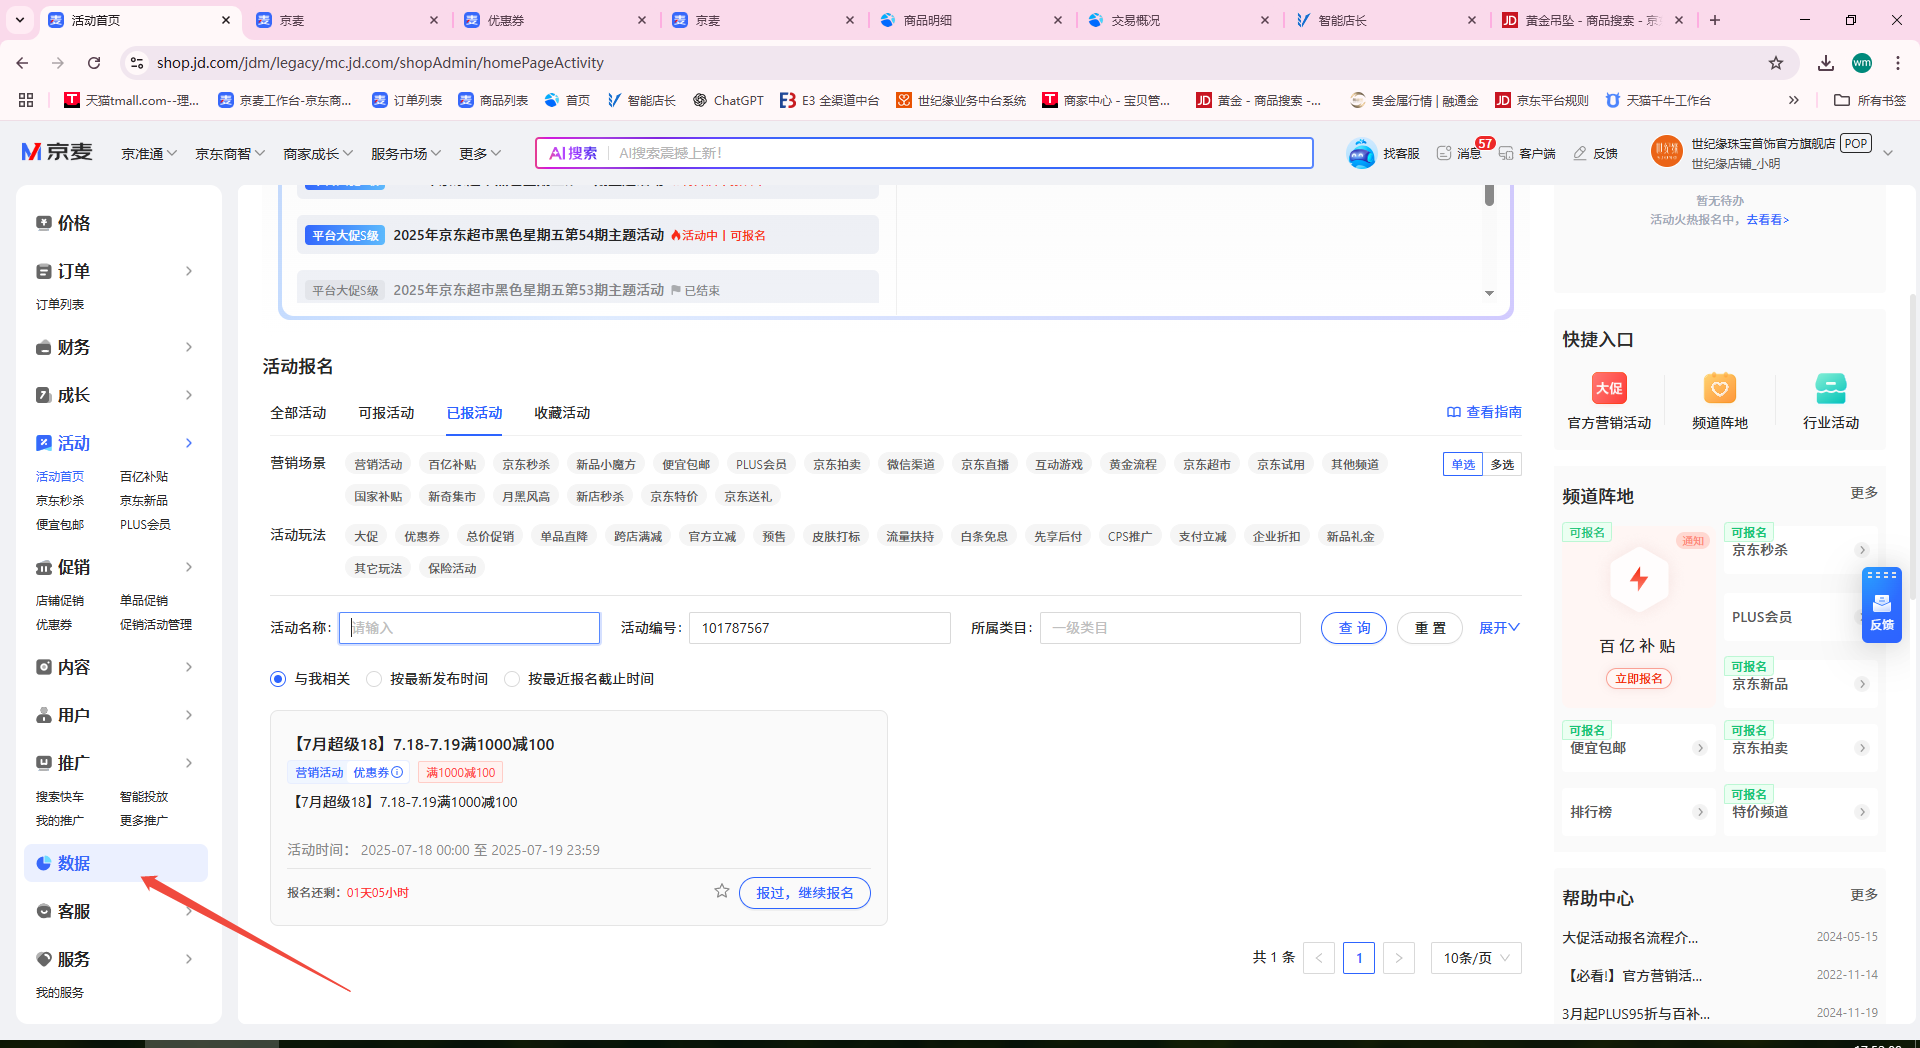Select the 按最近报名截止时间 radio option
Screen dimensions: 1920x1048
[x=512, y=679]
